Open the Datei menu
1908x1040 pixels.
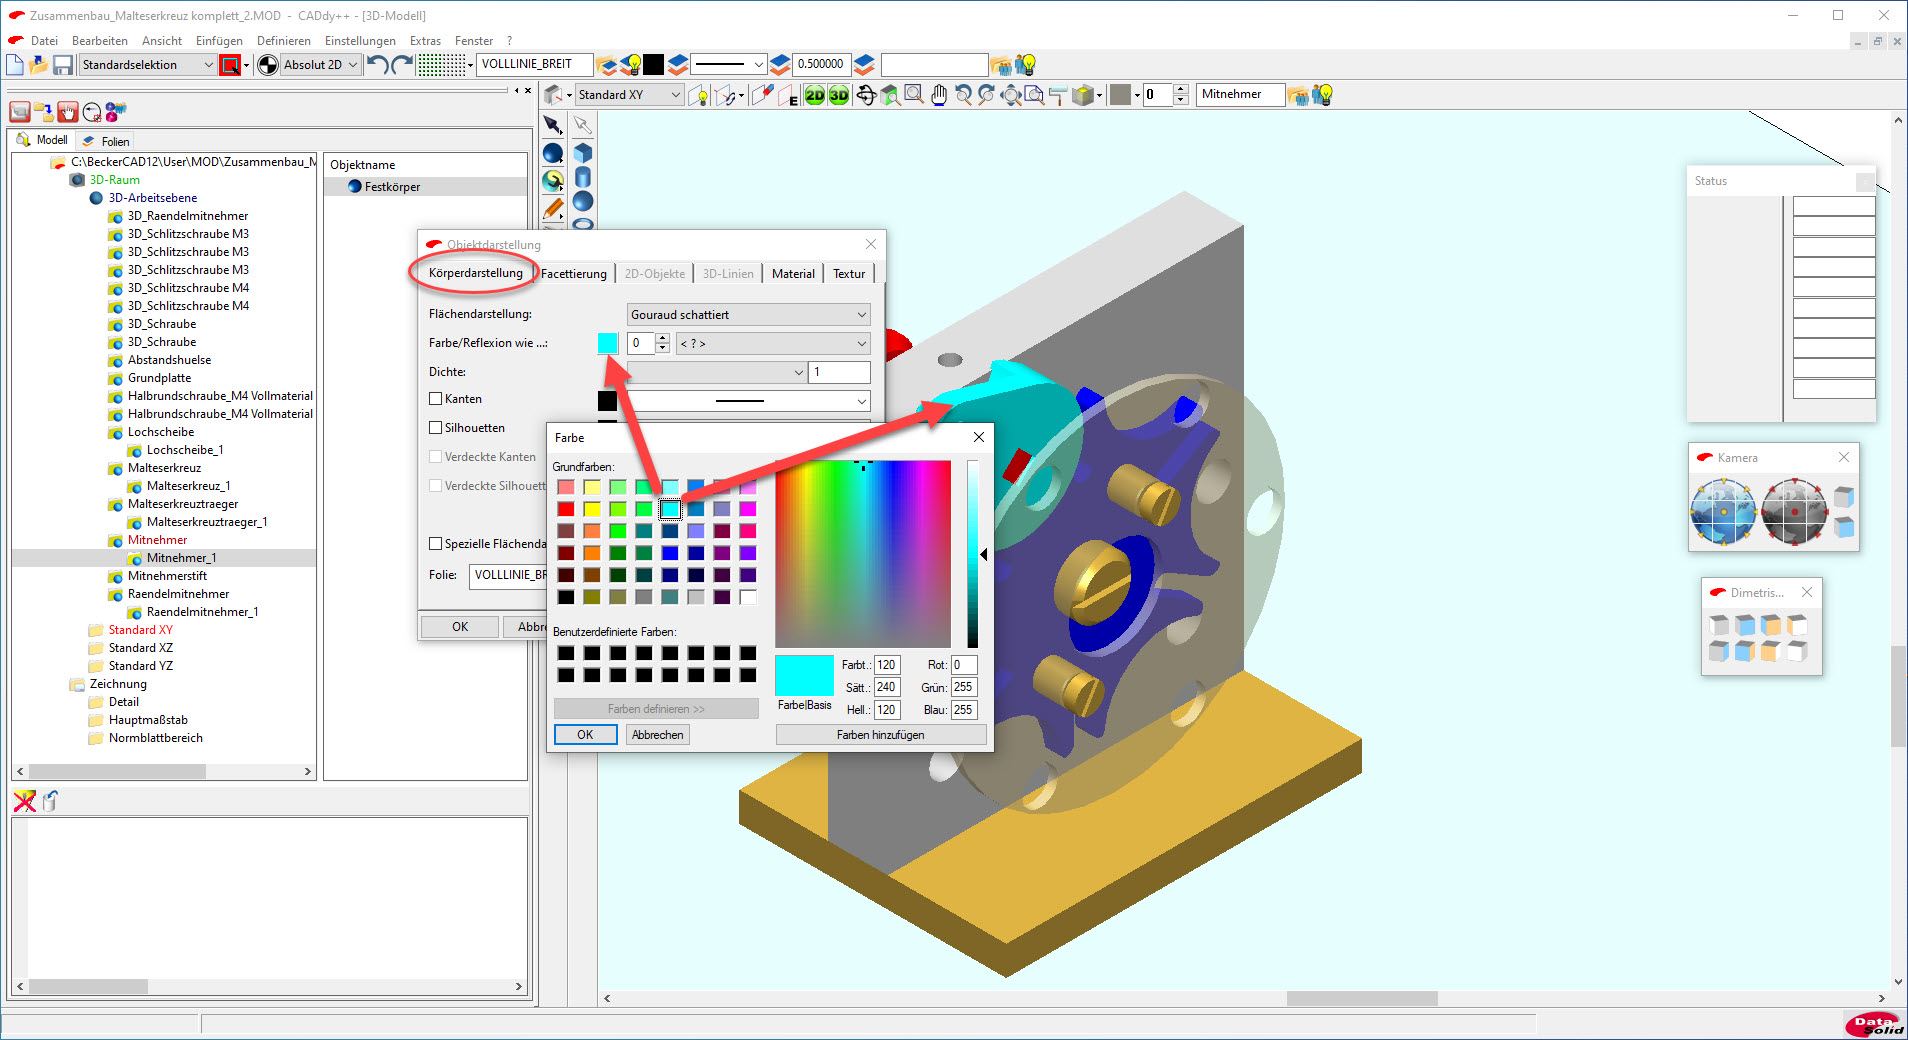44,41
